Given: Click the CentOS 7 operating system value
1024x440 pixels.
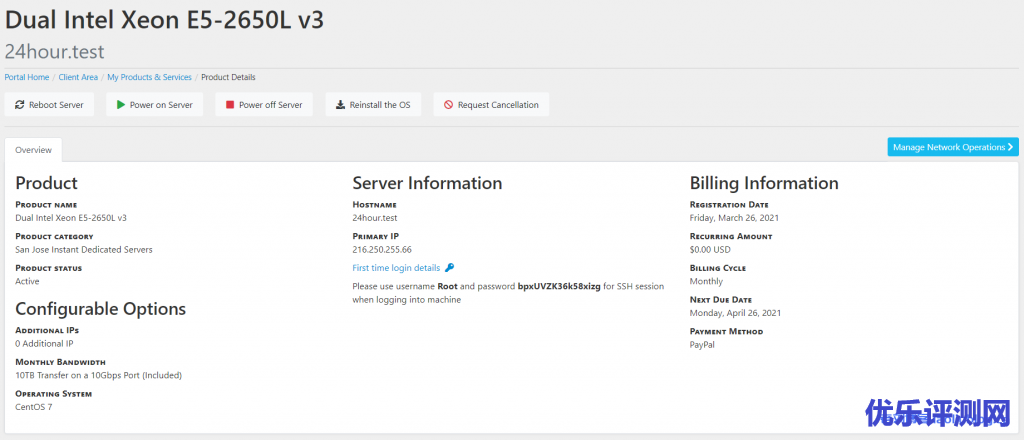Looking at the screenshot, I should click(35, 407).
